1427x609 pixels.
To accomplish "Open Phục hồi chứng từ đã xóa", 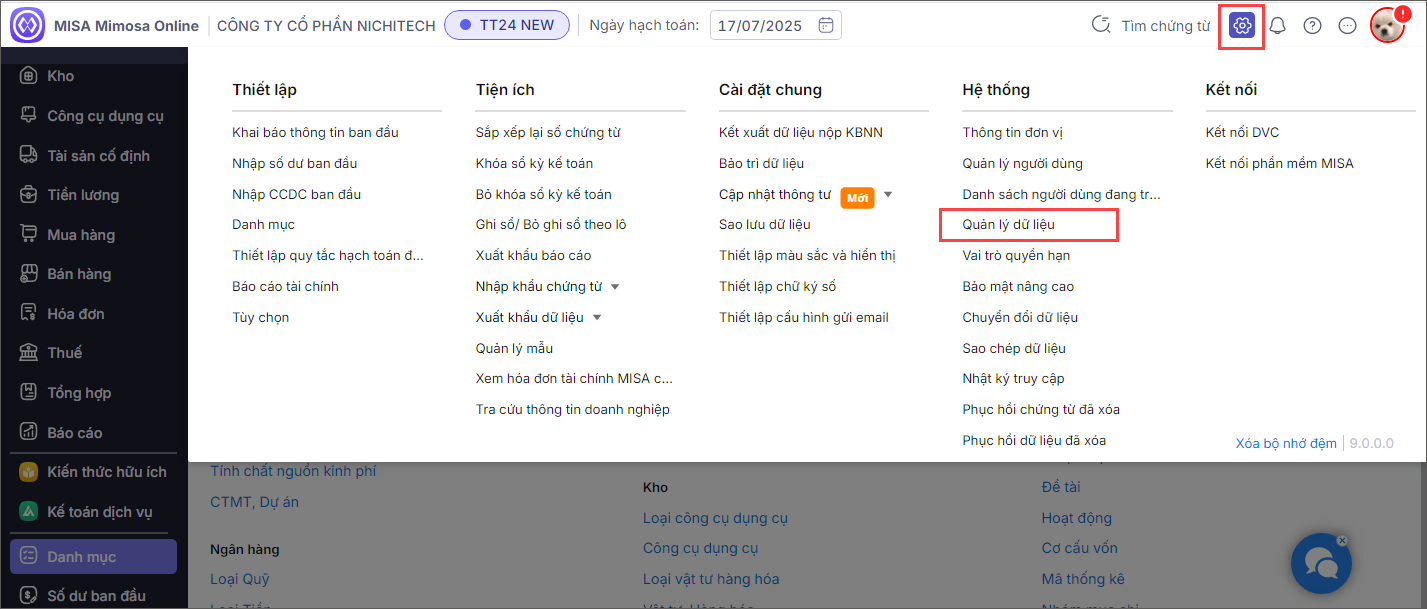I will pyautogui.click(x=1041, y=409).
